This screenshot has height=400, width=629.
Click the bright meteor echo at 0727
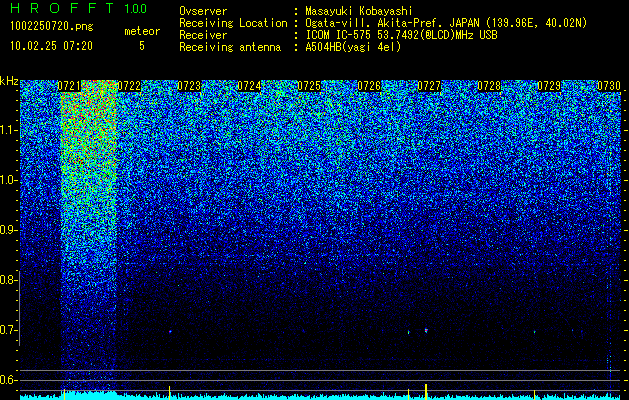pos(426,331)
